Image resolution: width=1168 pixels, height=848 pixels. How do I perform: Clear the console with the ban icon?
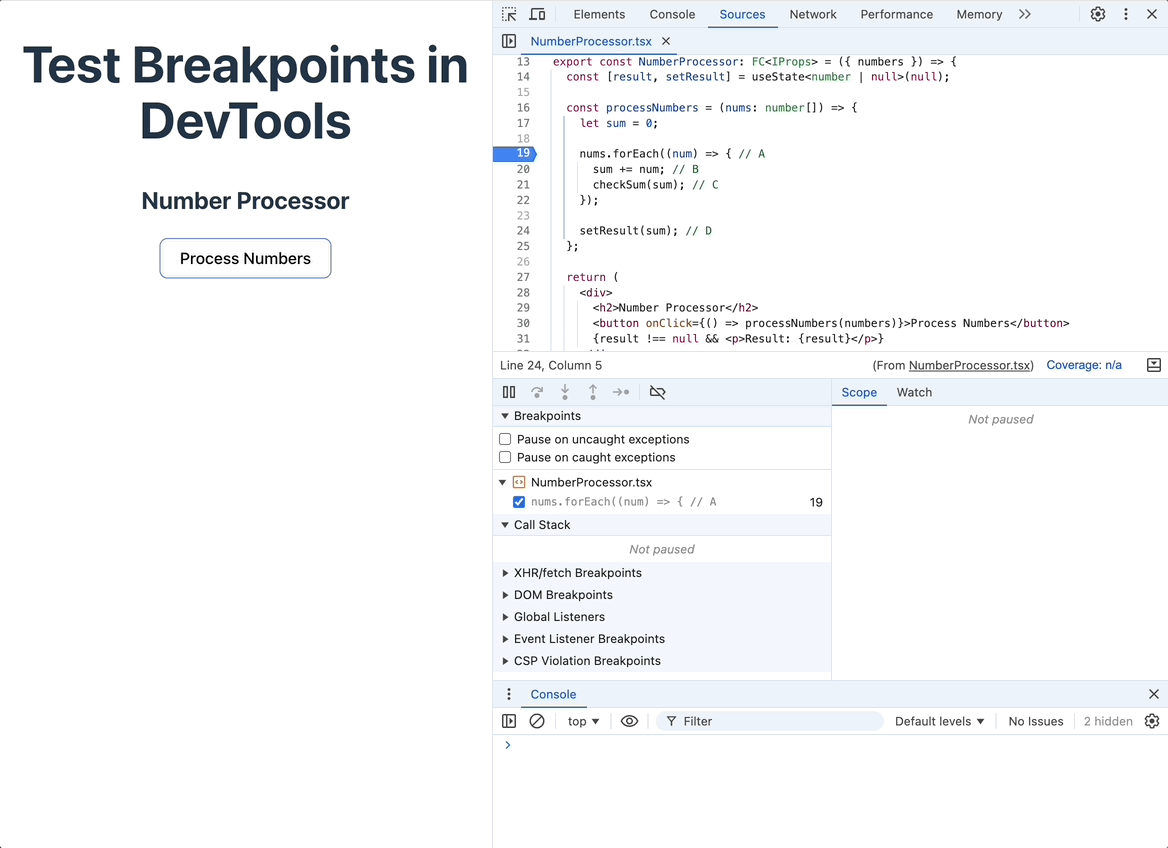click(536, 721)
